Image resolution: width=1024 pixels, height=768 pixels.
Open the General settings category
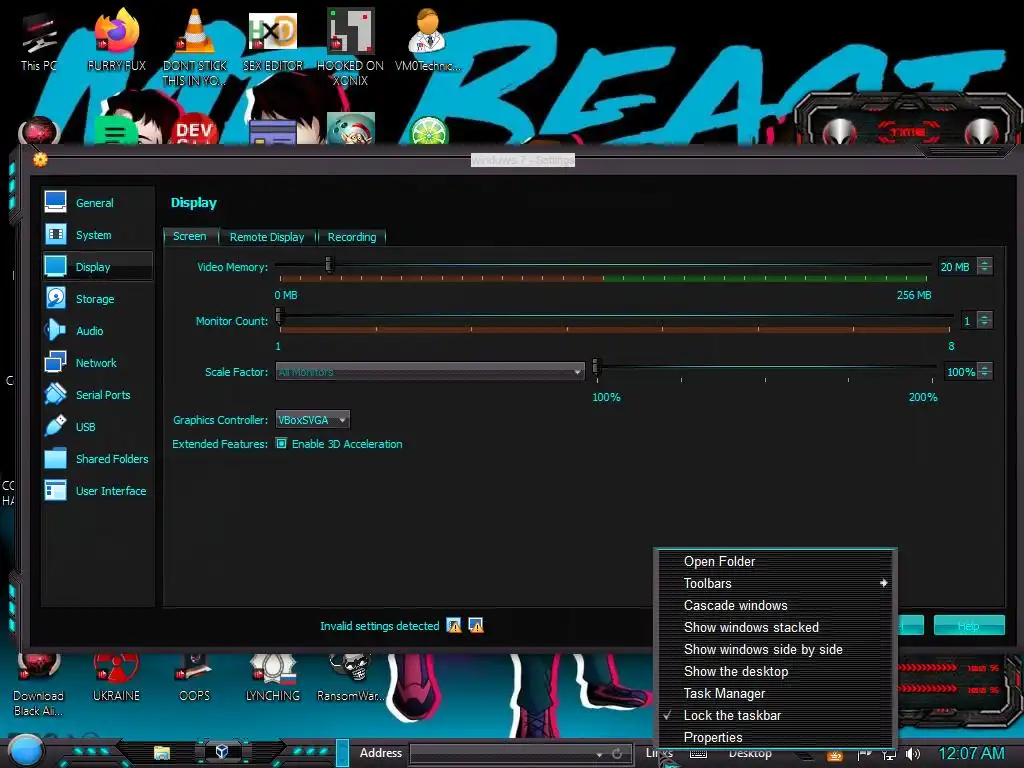point(97,202)
